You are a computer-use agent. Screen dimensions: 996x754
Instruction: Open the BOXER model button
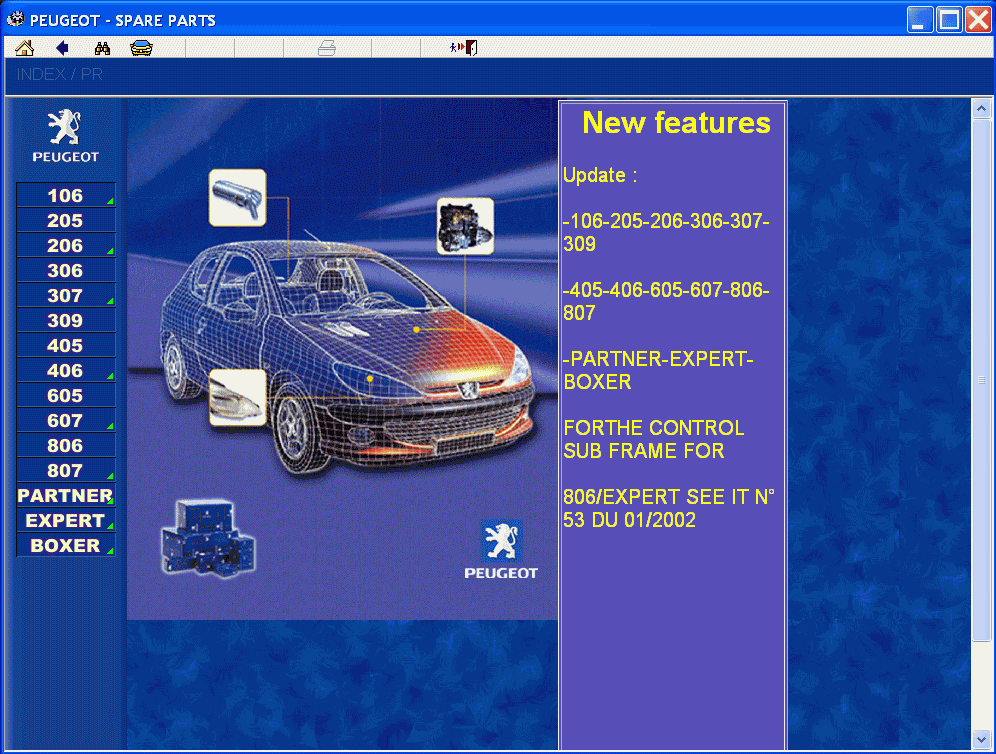pos(65,545)
